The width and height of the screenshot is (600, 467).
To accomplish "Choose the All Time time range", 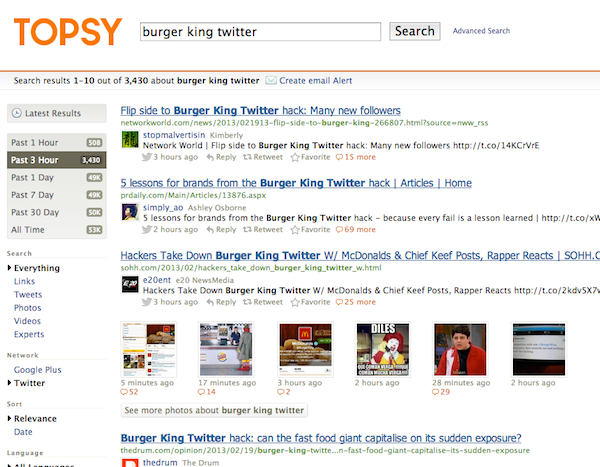I will point(57,230).
